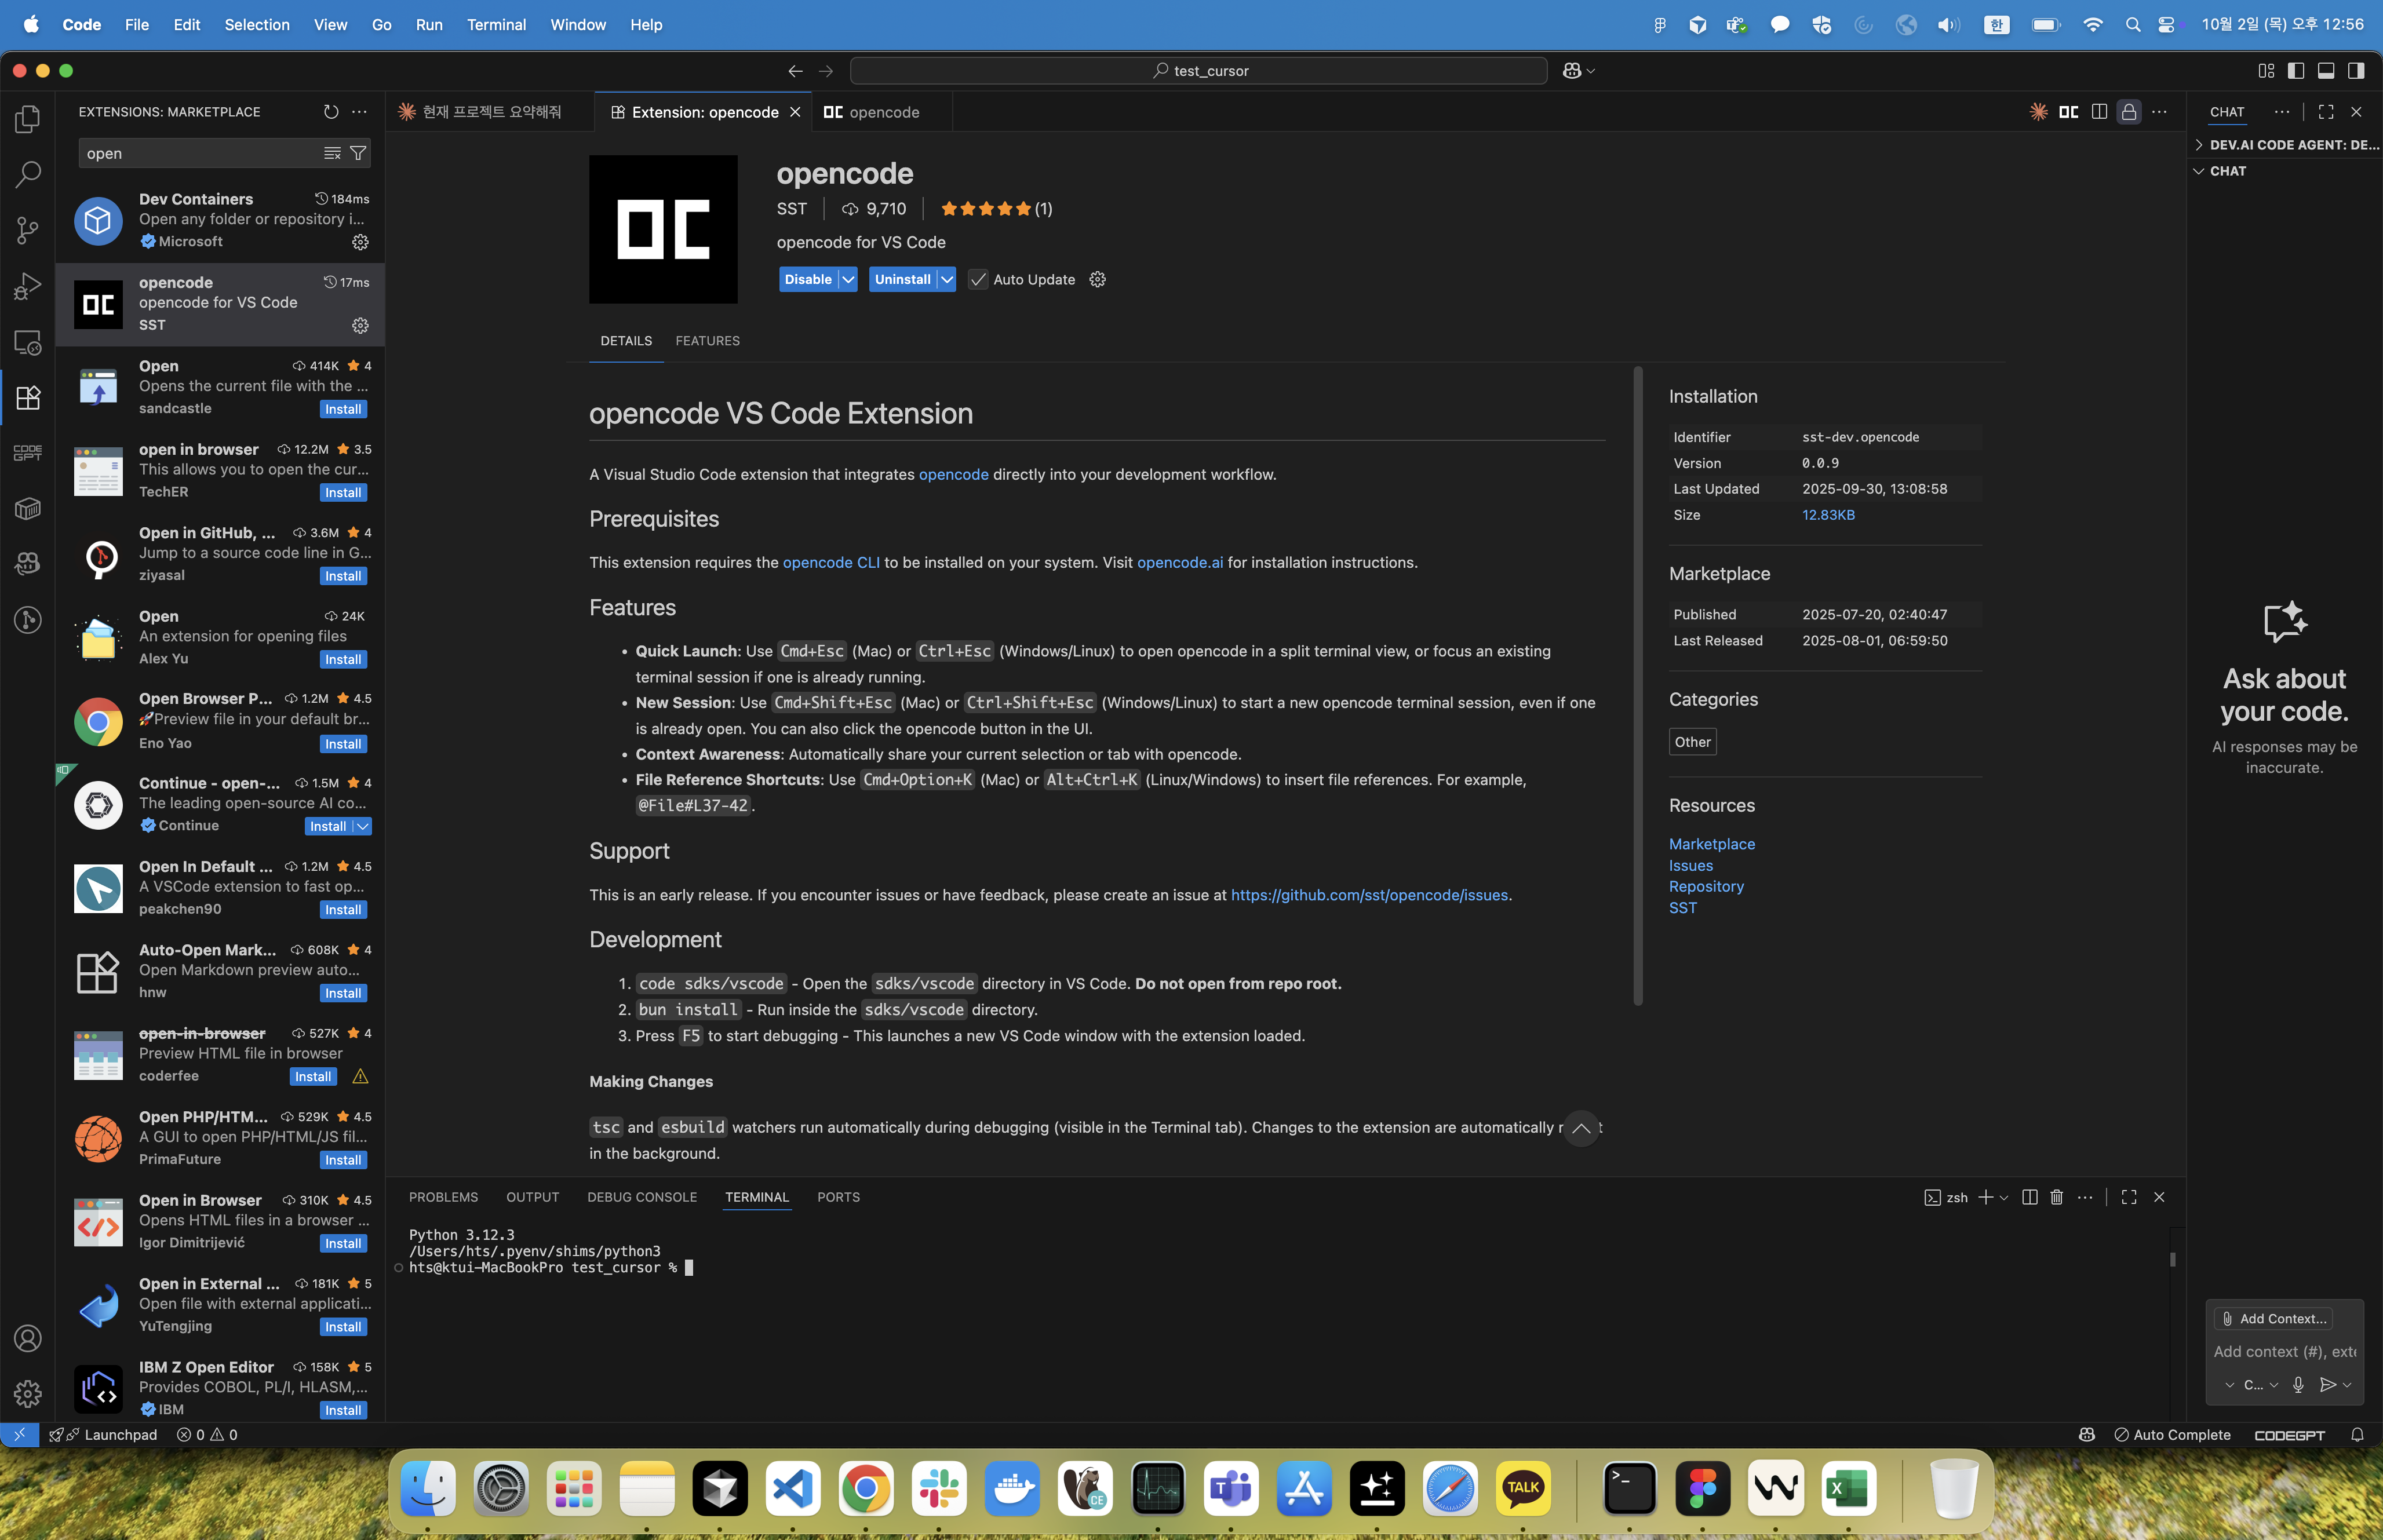Screen dimensions: 2383x1540
Task: Open Disable button dropdown arrow
Action: (848, 280)
